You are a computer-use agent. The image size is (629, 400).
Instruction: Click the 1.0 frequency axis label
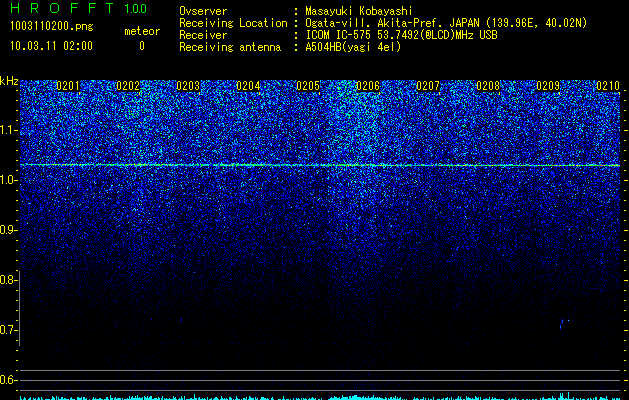pos(8,180)
